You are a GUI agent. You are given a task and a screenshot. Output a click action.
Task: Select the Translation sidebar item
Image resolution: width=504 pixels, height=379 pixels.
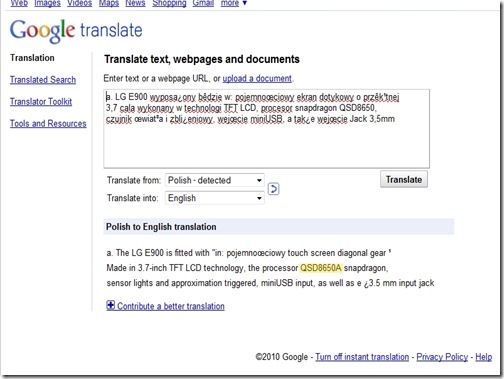pyautogui.click(x=32, y=58)
